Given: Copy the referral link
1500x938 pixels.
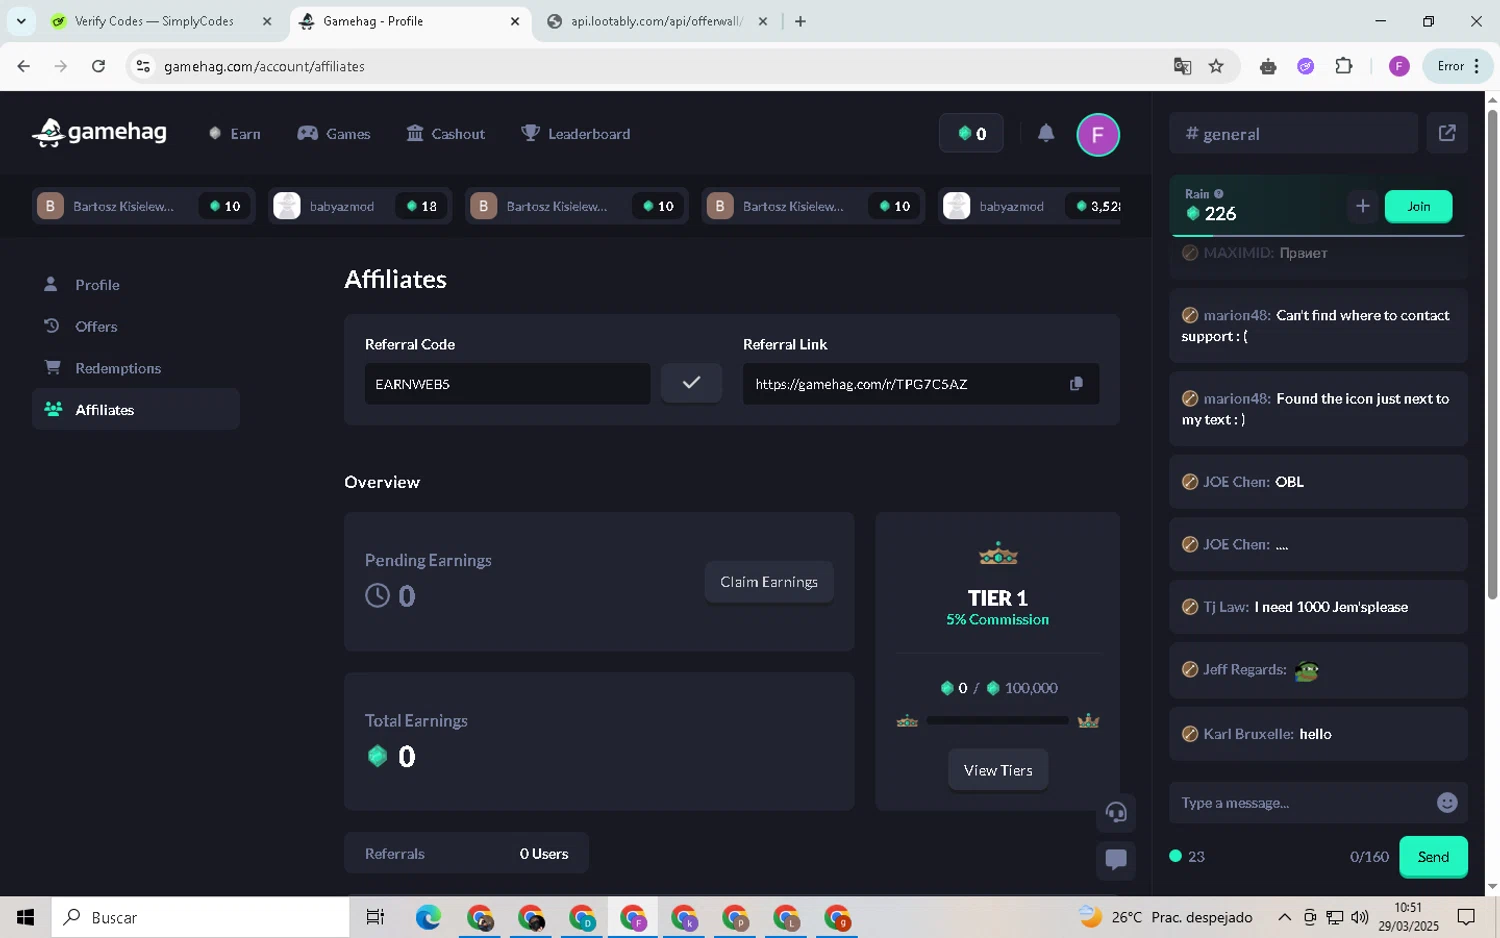Looking at the screenshot, I should [x=1076, y=384].
